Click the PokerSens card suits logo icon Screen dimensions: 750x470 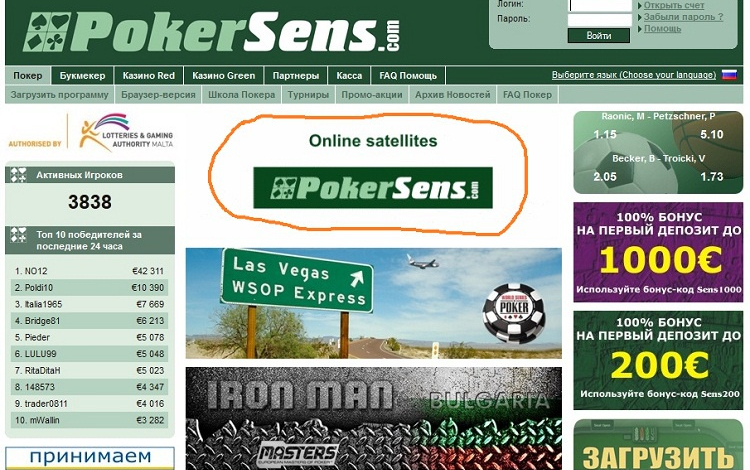[47, 32]
